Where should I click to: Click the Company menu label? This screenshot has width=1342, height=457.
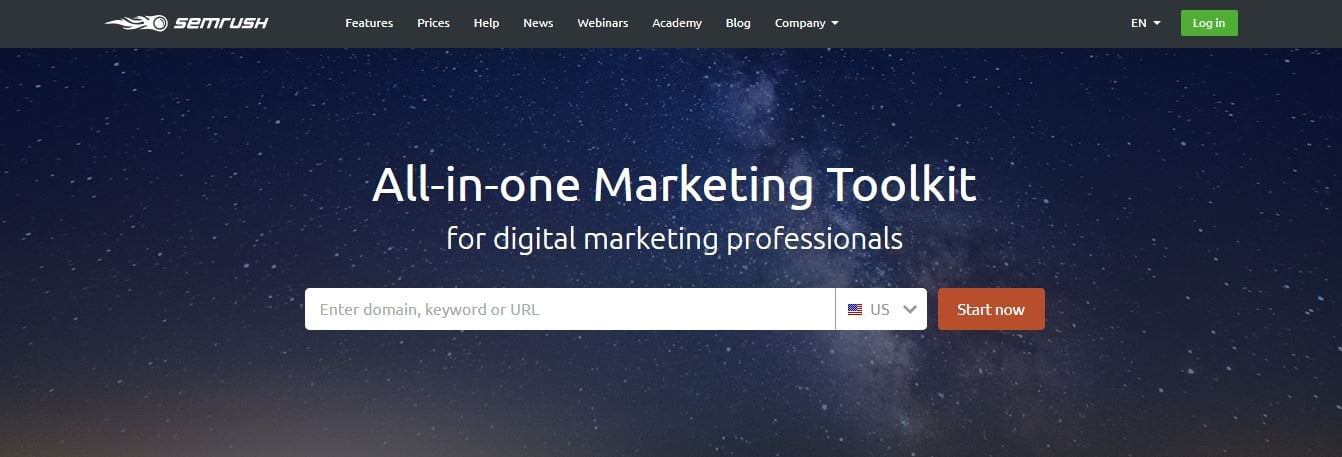click(800, 23)
